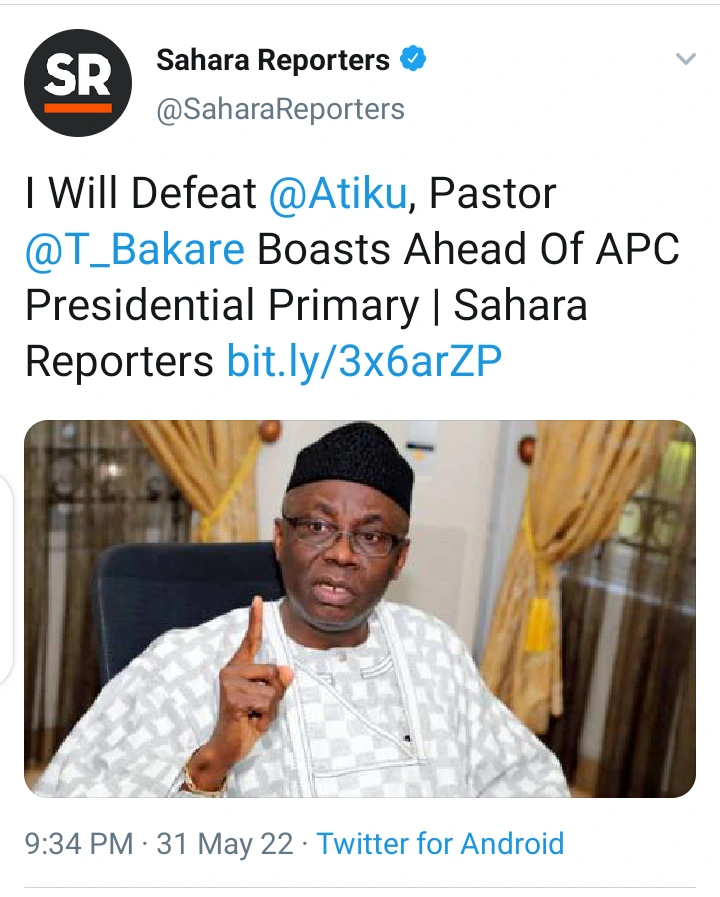Click the eyeglasses in the photo
Viewport: 720px width, 897px height.
point(343,535)
